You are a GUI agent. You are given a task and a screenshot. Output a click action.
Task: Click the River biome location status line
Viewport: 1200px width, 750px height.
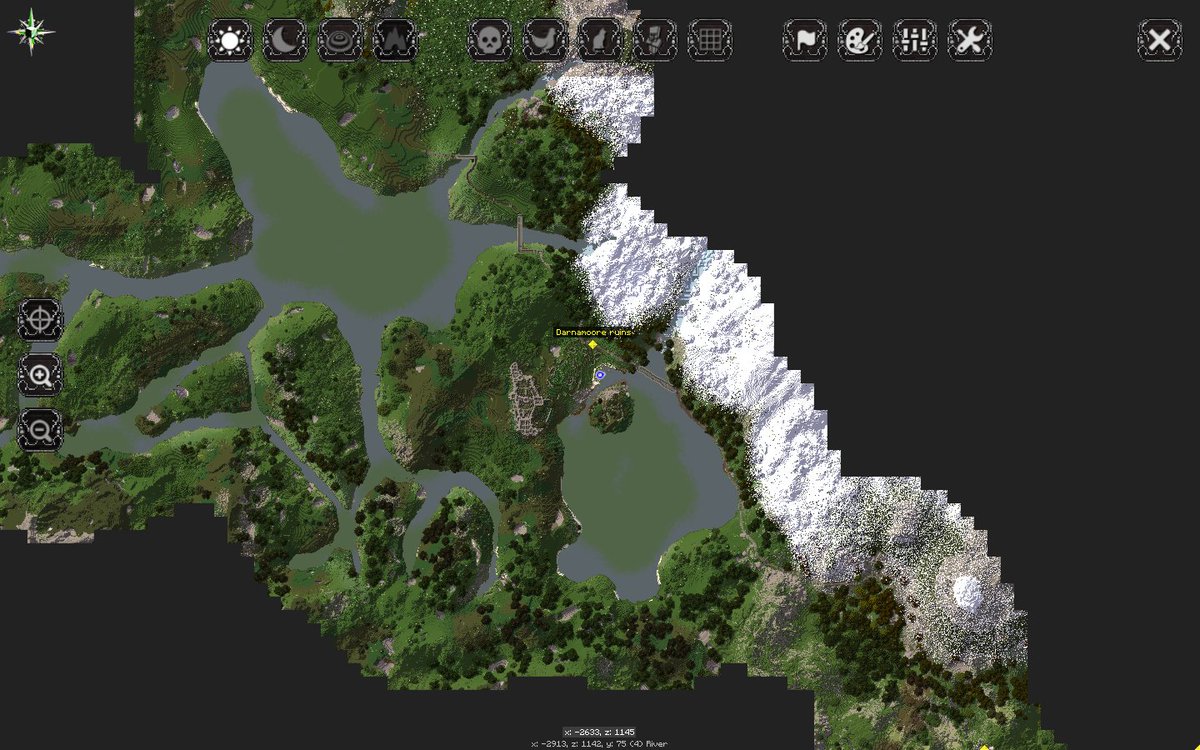[x=600, y=744]
